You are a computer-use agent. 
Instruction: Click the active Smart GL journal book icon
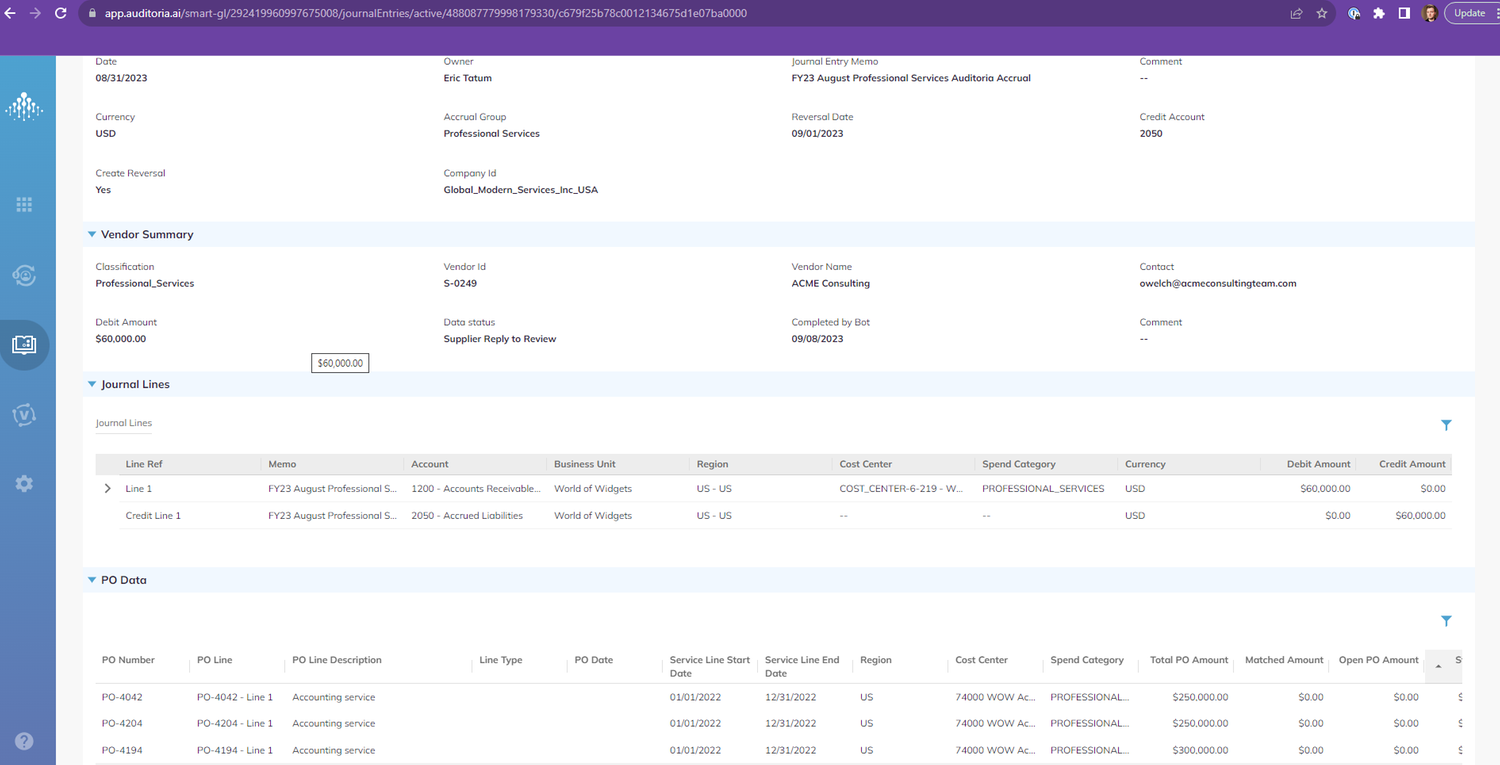pyautogui.click(x=24, y=344)
